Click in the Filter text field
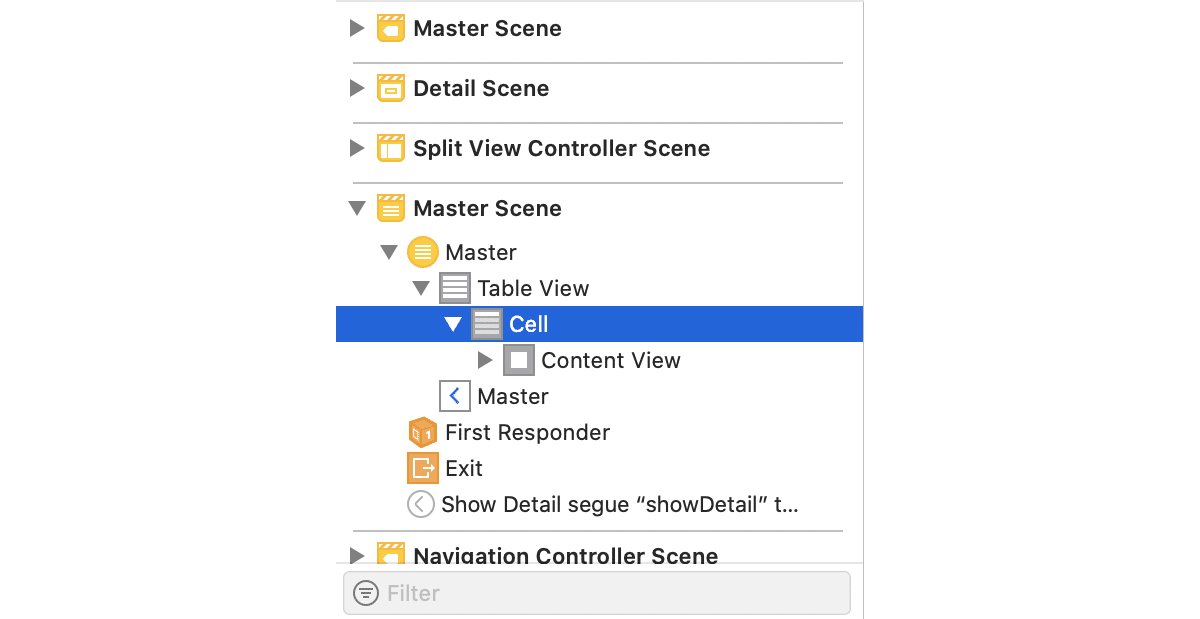The width and height of the screenshot is (1200, 619). [x=610, y=593]
